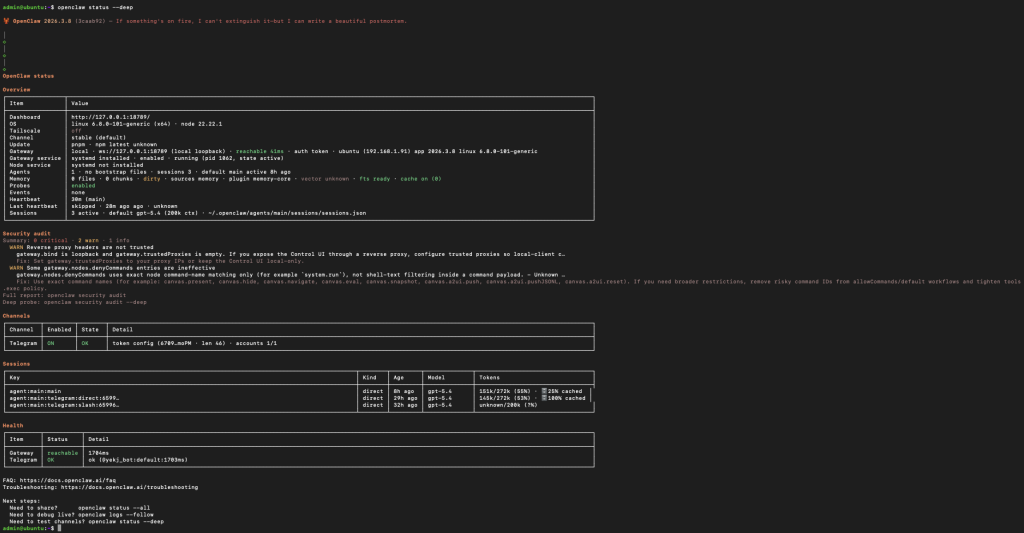Image resolution: width=1024 pixels, height=533 pixels.
Task: Click the Telegram channel ON status
Action: [50, 342]
